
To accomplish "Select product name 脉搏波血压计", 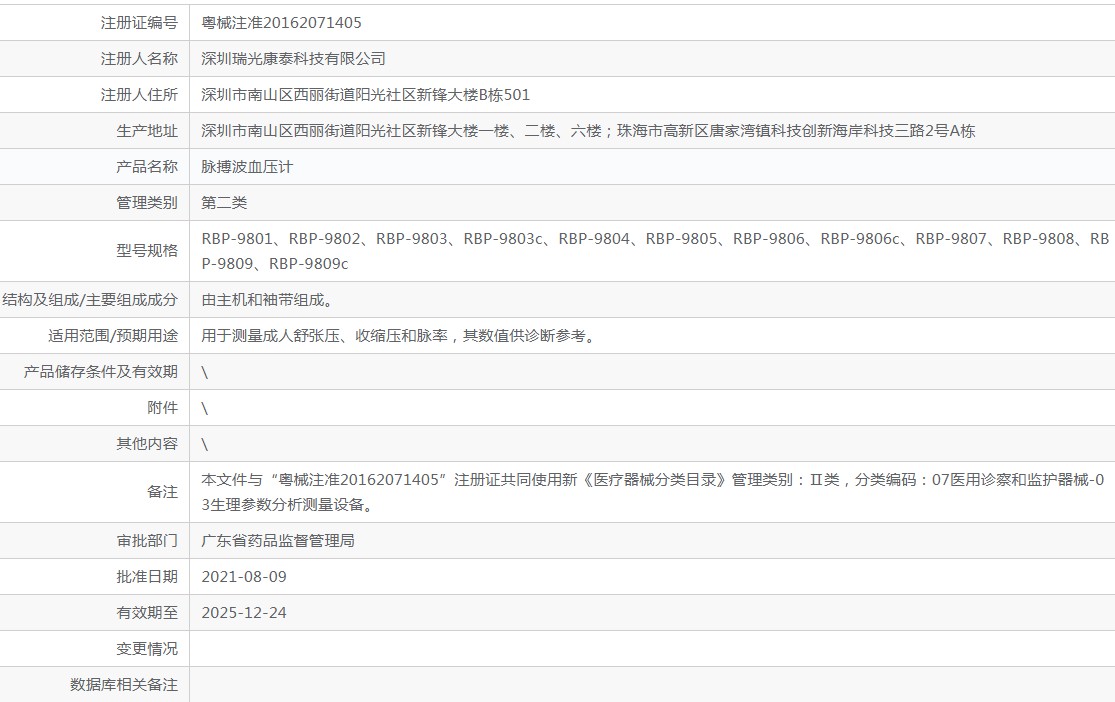I will click(x=247, y=167).
